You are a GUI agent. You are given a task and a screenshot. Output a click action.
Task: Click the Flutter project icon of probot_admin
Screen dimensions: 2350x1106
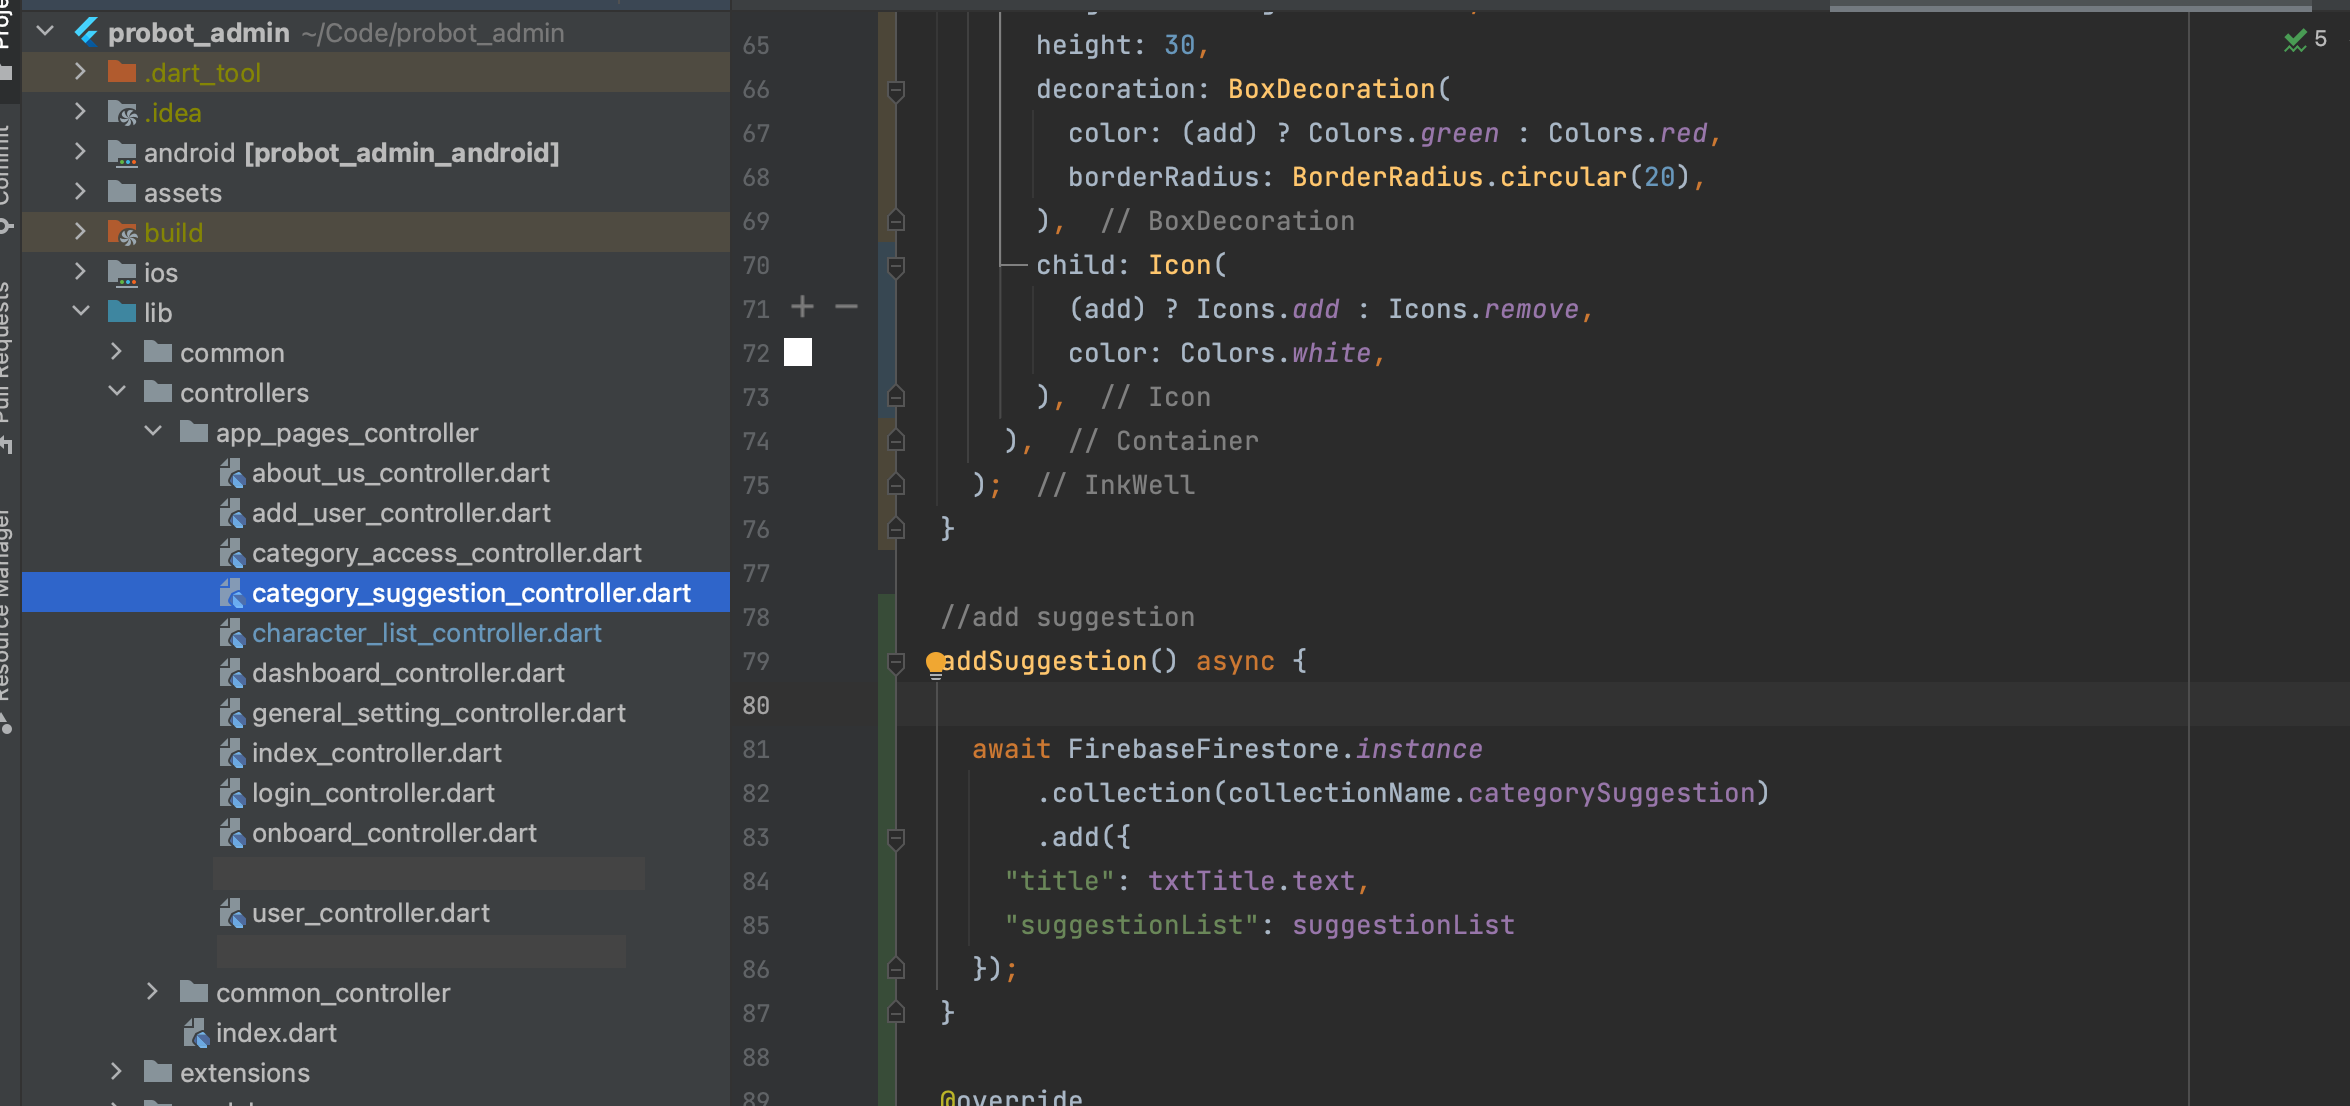tap(87, 33)
